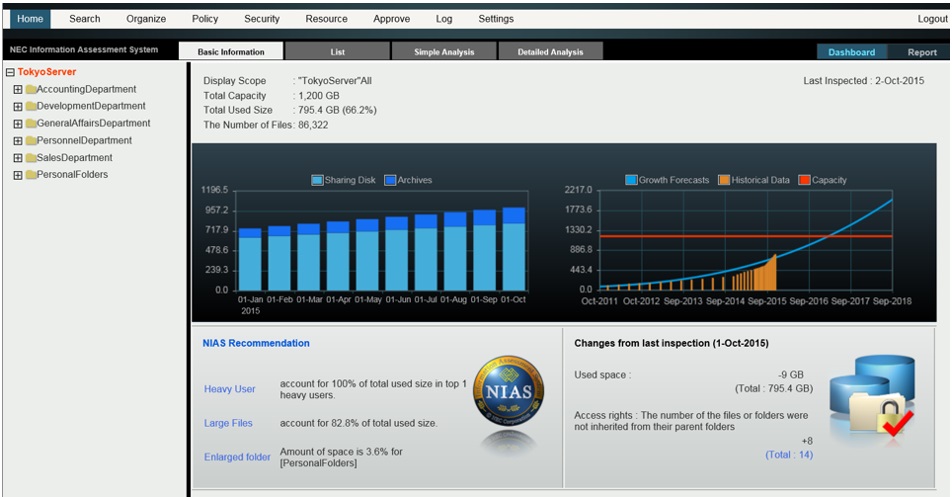
Task: Click the database and locked folder icon
Action: [x=872, y=397]
